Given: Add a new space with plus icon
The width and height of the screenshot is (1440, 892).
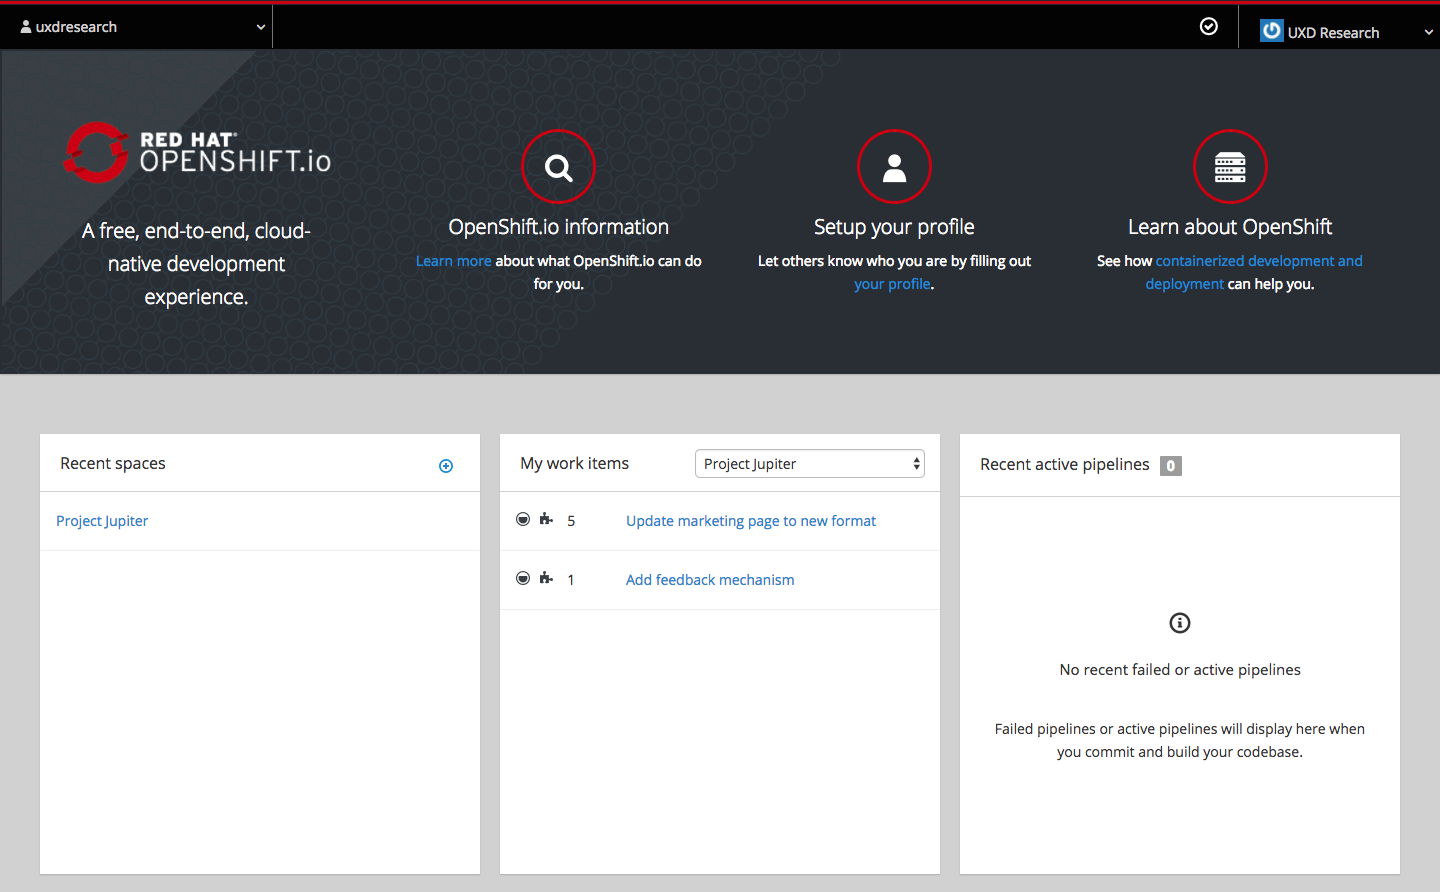Looking at the screenshot, I should click(446, 466).
